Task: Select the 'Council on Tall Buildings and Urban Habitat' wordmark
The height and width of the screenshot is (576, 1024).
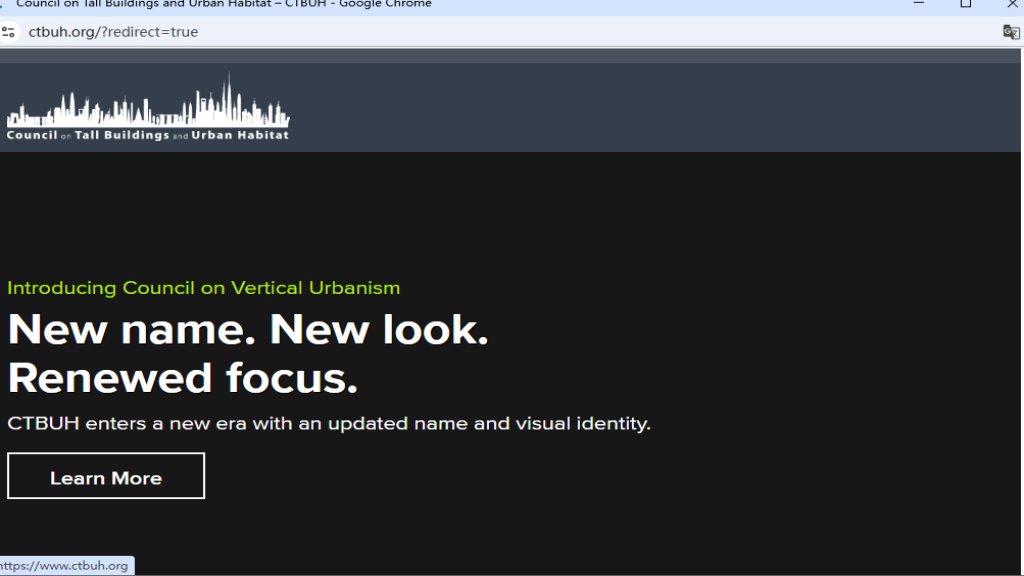Action: (x=148, y=134)
